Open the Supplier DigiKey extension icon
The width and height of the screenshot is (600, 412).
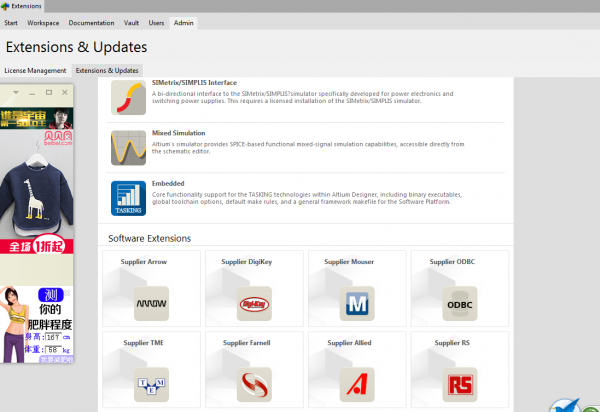(254, 304)
